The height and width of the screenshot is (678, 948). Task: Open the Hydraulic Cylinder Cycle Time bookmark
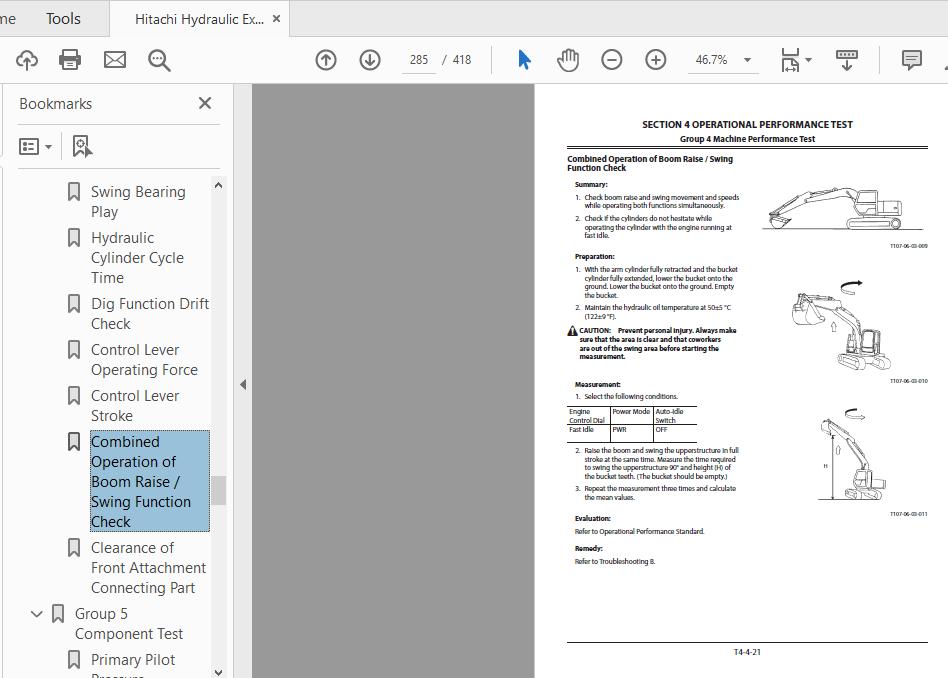pyautogui.click(x=137, y=258)
